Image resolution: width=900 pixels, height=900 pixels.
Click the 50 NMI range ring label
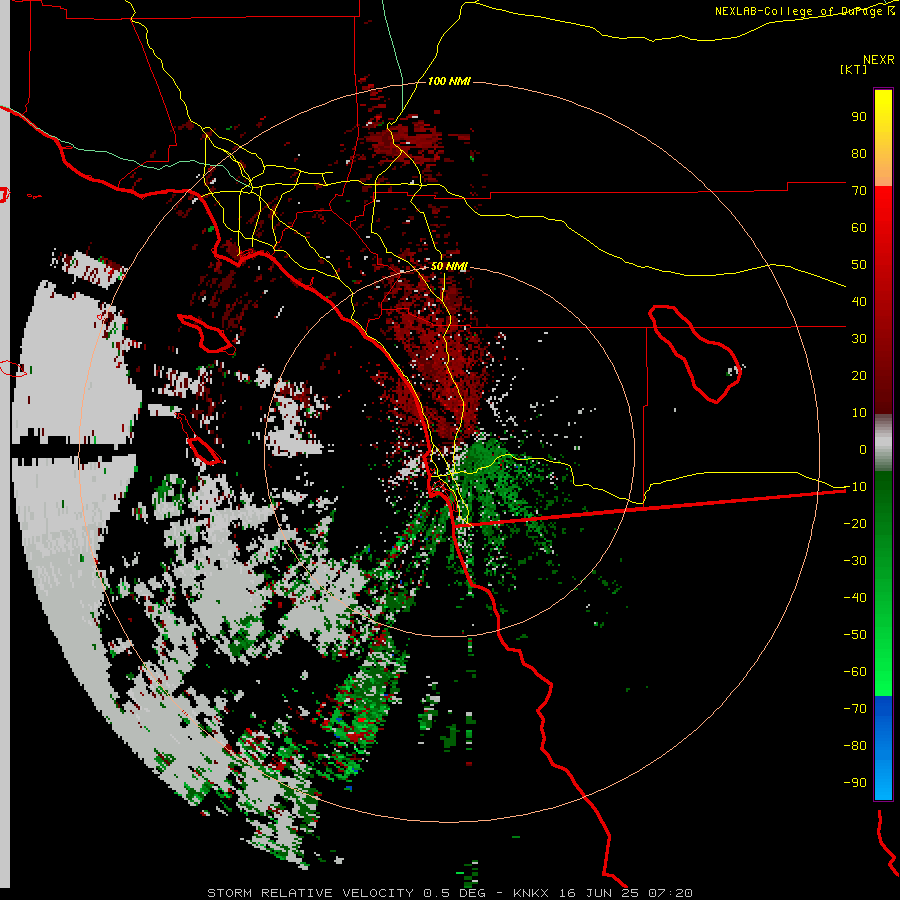[x=449, y=266]
